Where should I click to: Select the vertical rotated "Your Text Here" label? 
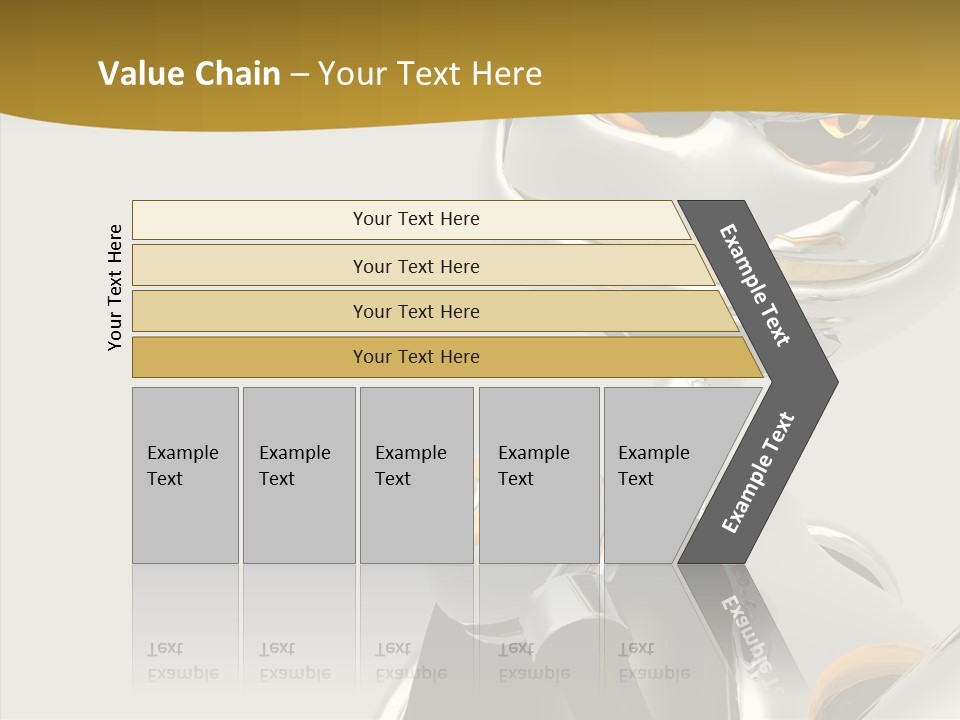pyautogui.click(x=116, y=287)
